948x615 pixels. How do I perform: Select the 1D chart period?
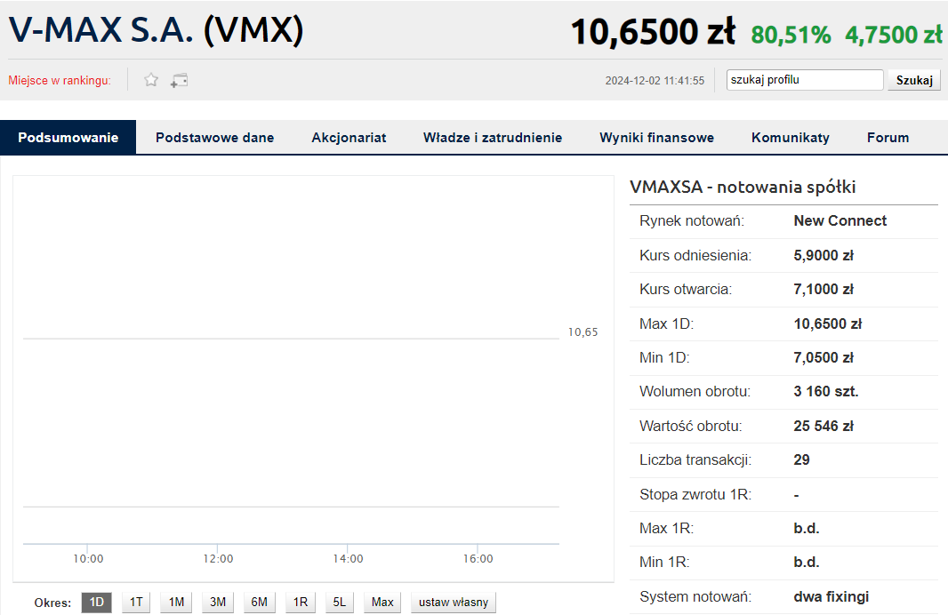[97, 602]
